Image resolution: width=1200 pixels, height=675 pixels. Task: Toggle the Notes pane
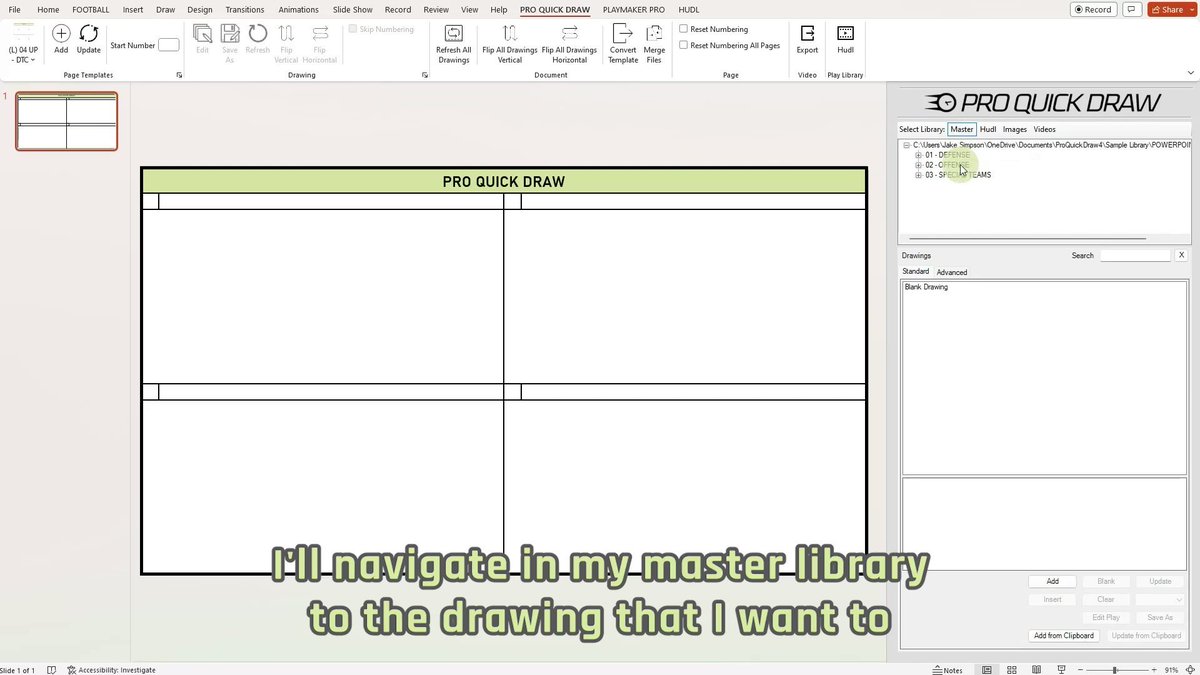pos(947,670)
